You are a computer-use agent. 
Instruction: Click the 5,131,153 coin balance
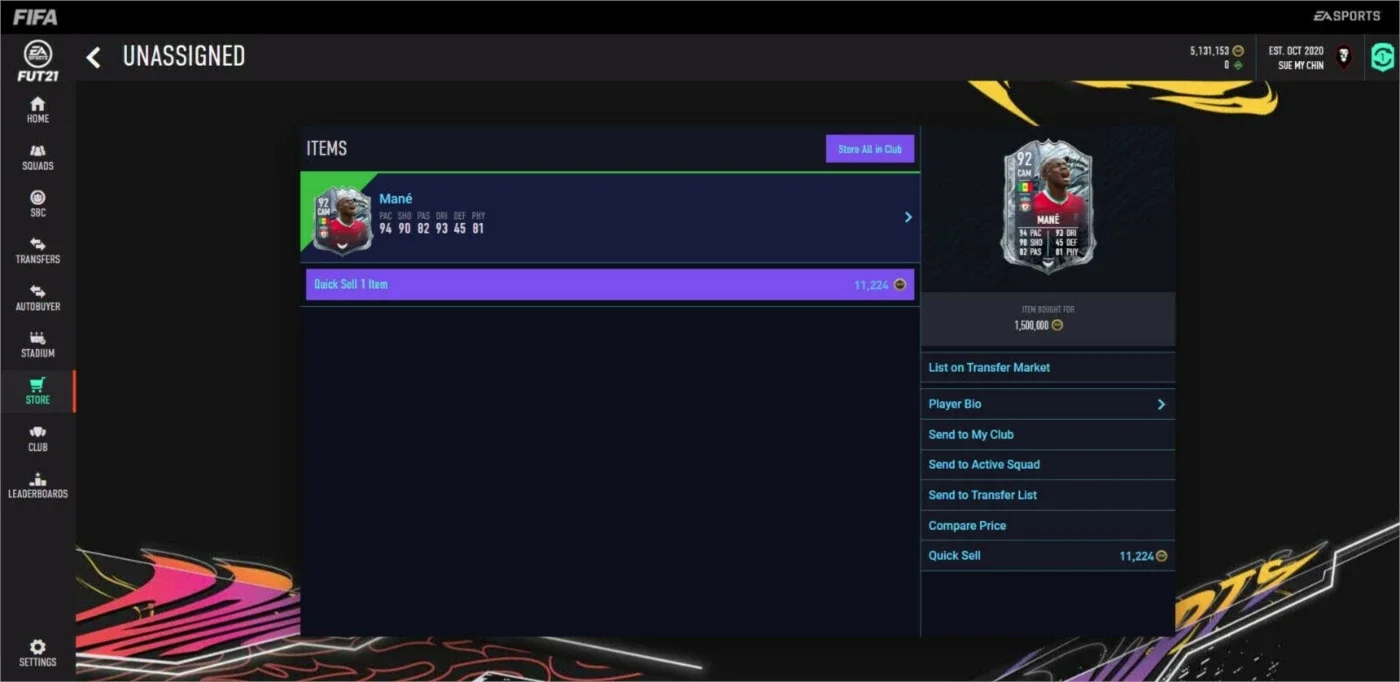coord(1209,51)
